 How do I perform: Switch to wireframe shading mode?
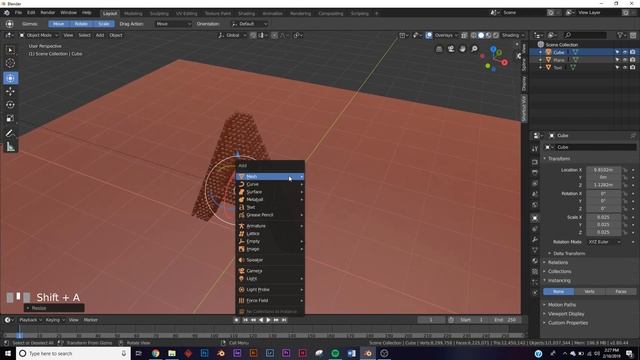[473, 36]
